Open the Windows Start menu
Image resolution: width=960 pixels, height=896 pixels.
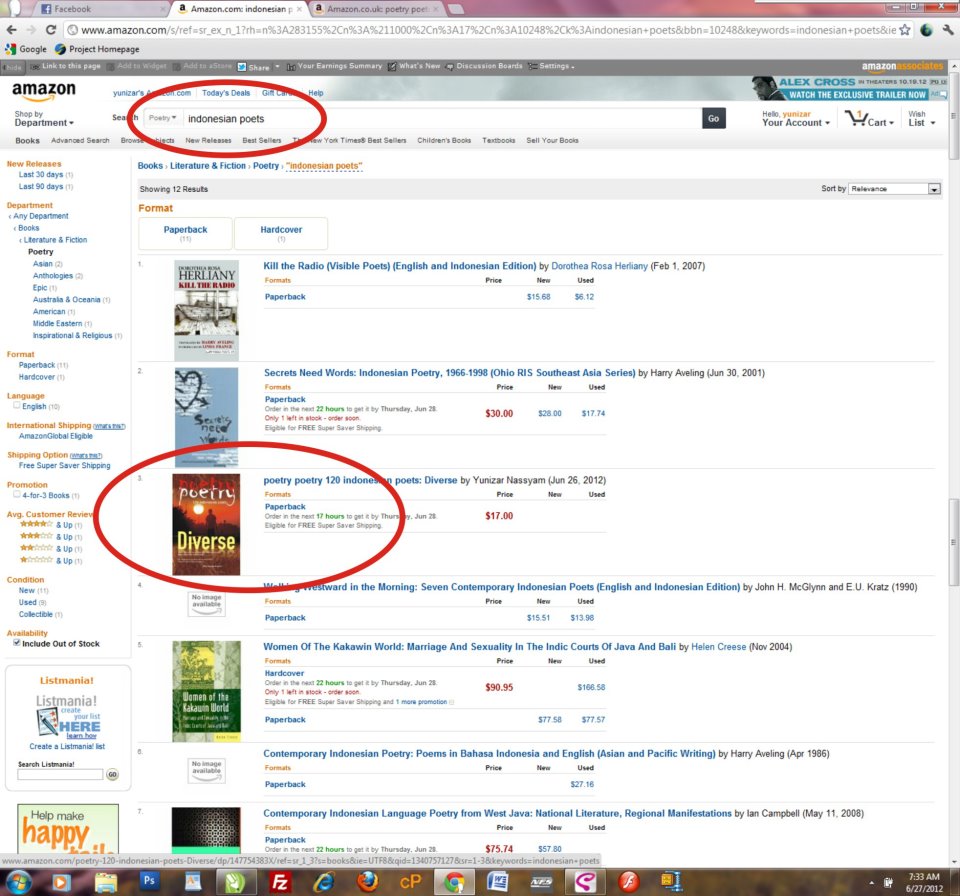click(18, 882)
